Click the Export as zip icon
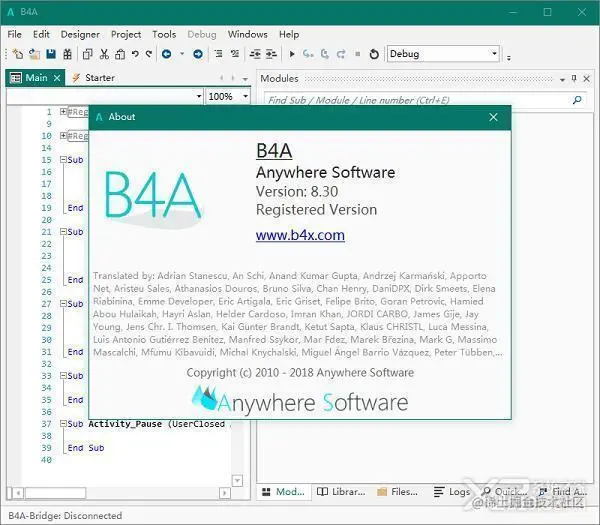Screen dimensions: 600x525 (67, 54)
